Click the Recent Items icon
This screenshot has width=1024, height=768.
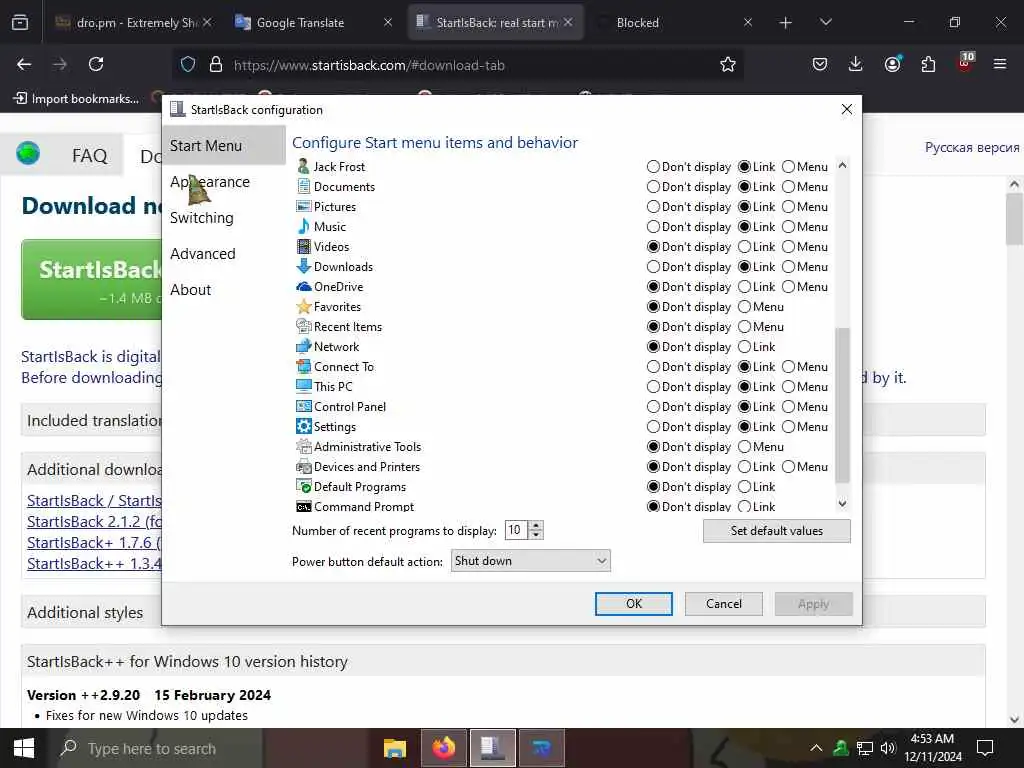(x=303, y=327)
